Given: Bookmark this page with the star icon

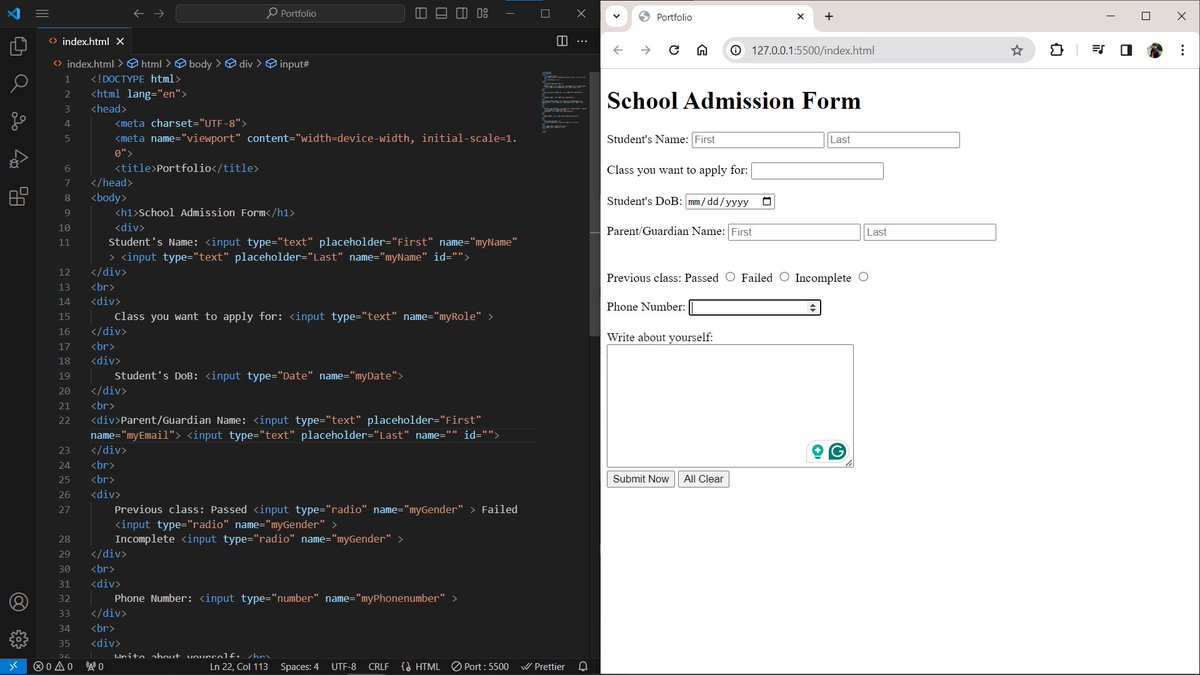Looking at the screenshot, I should click(x=1017, y=50).
